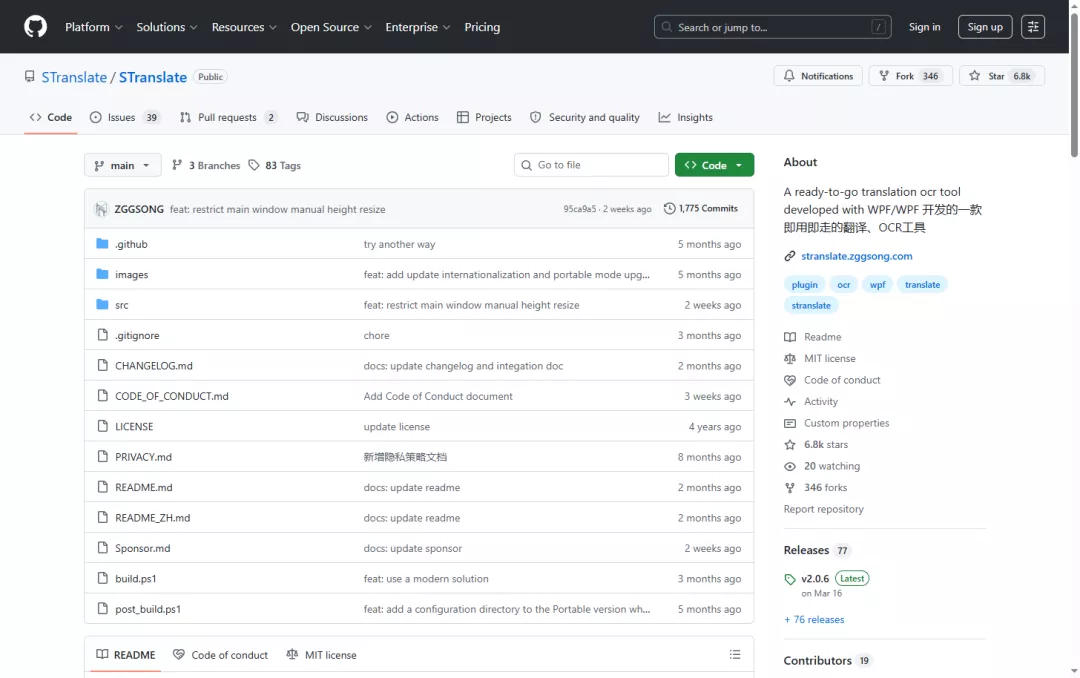Select the Code of conduct tab
Viewport: 1080px width, 678px height.
[220, 655]
